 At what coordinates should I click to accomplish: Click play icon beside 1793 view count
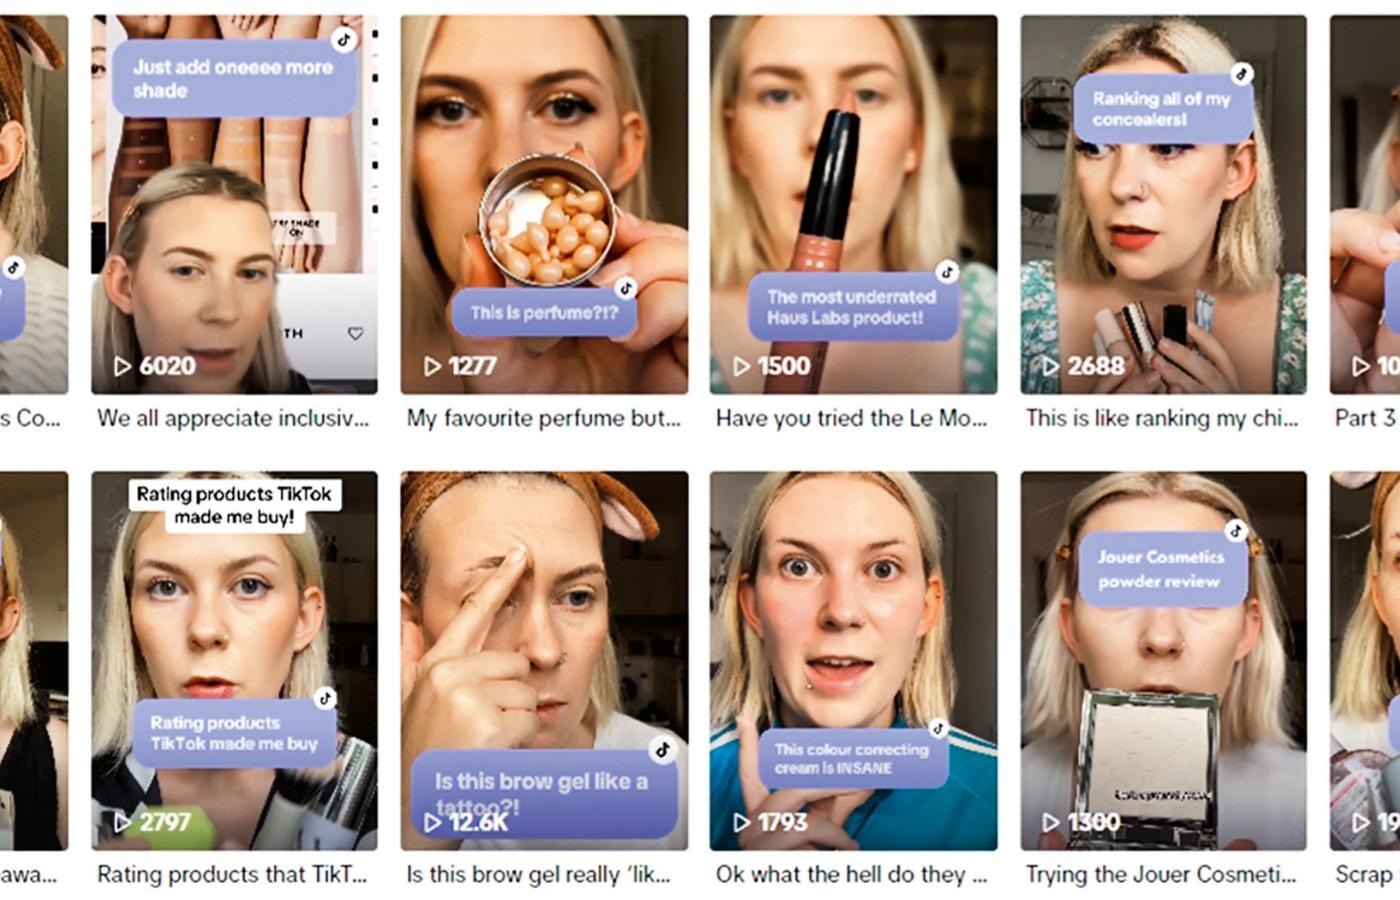click(742, 823)
